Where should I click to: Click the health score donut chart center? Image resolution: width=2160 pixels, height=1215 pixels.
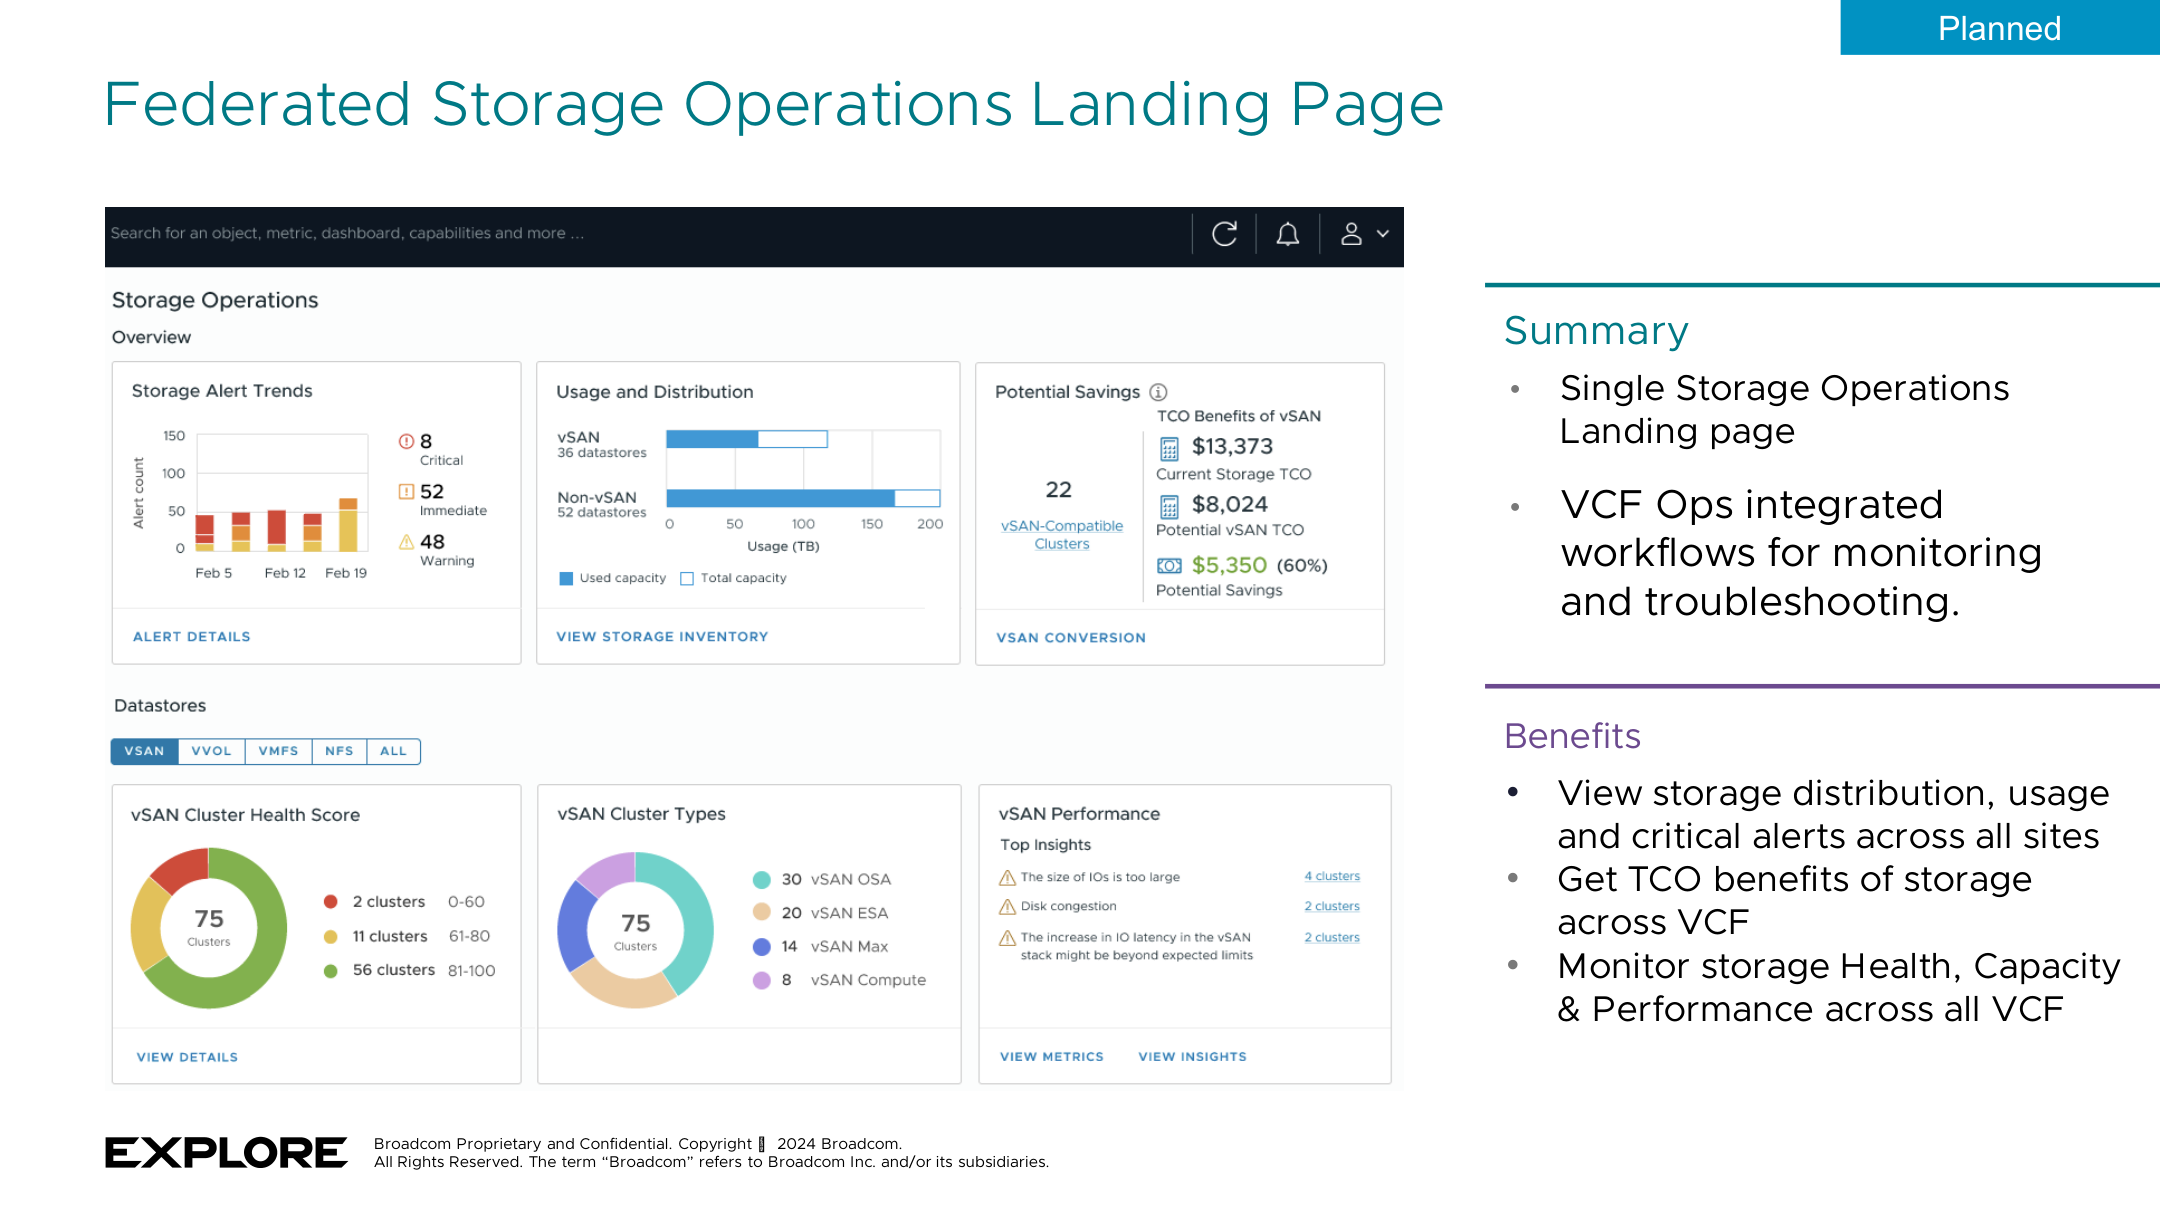pyautogui.click(x=208, y=927)
